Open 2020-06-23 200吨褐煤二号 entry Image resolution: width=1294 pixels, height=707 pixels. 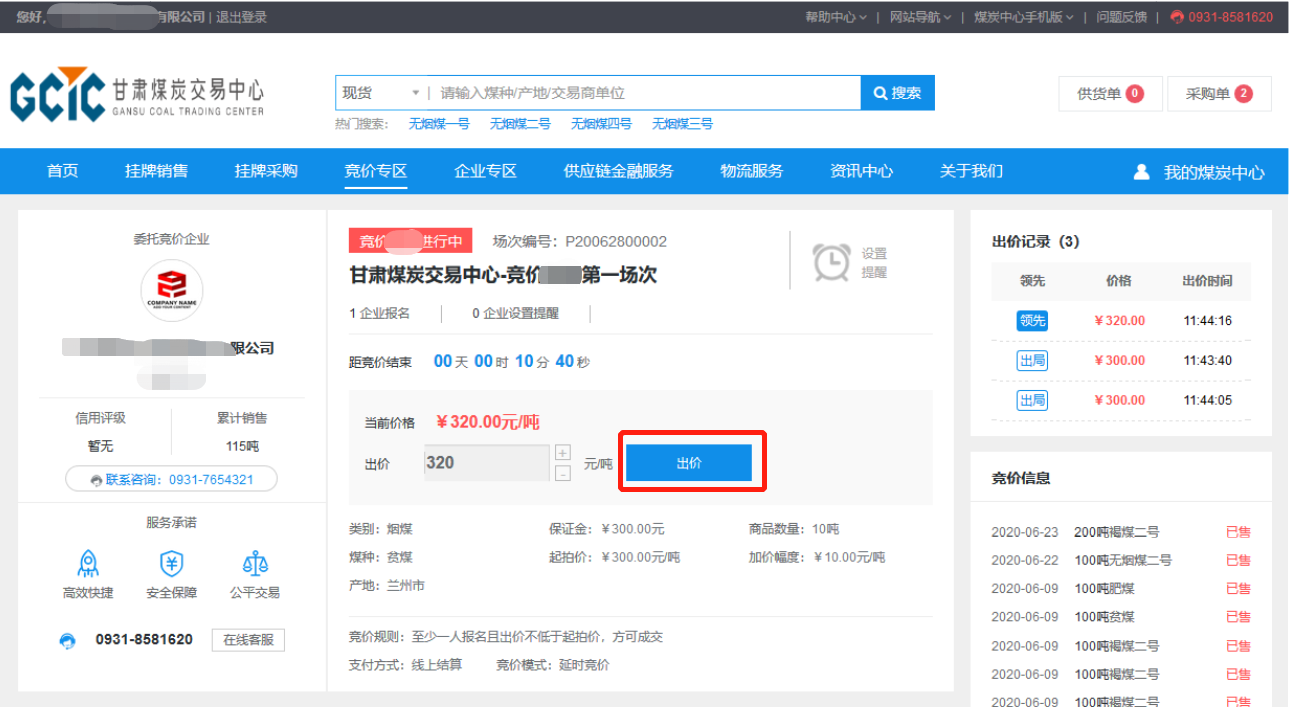coord(1120,532)
